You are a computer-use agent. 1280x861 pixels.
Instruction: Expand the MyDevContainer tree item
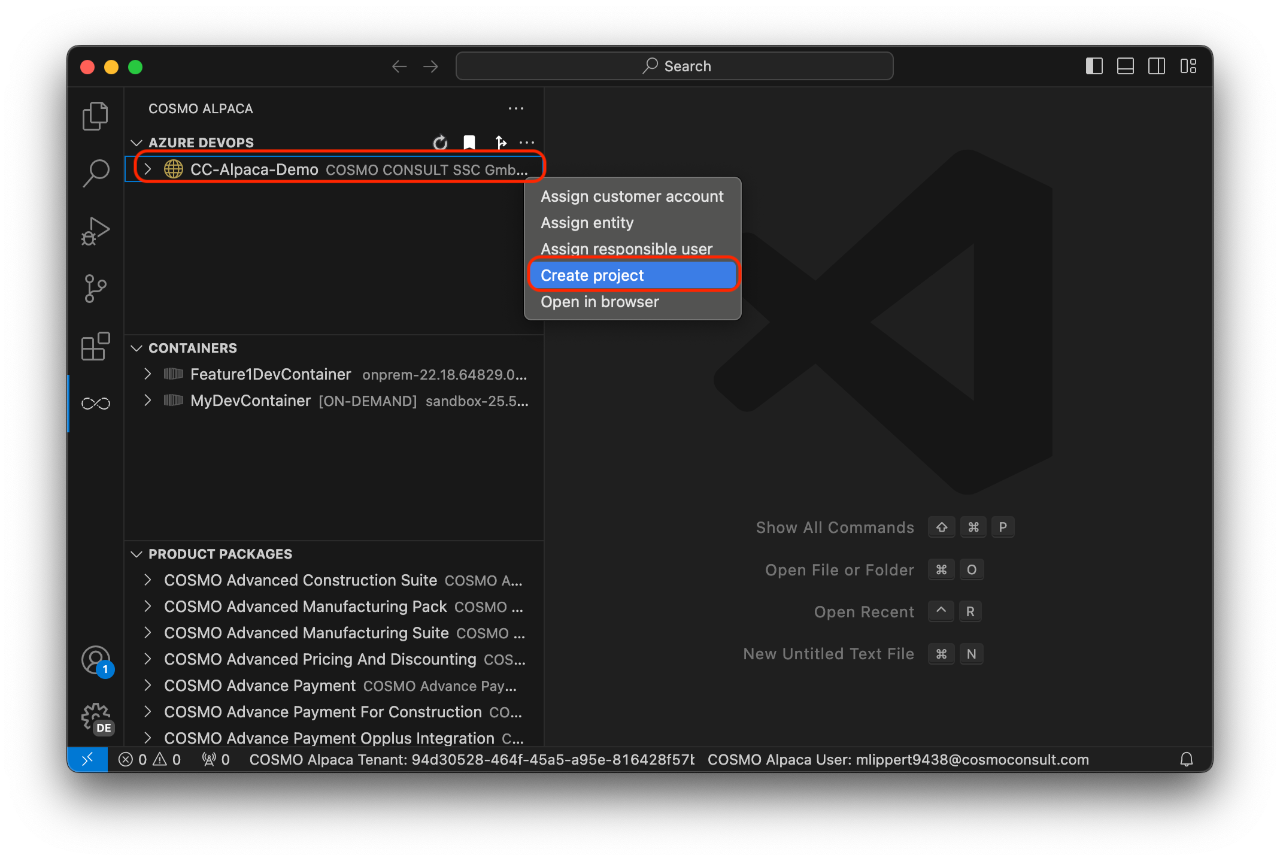[148, 400]
